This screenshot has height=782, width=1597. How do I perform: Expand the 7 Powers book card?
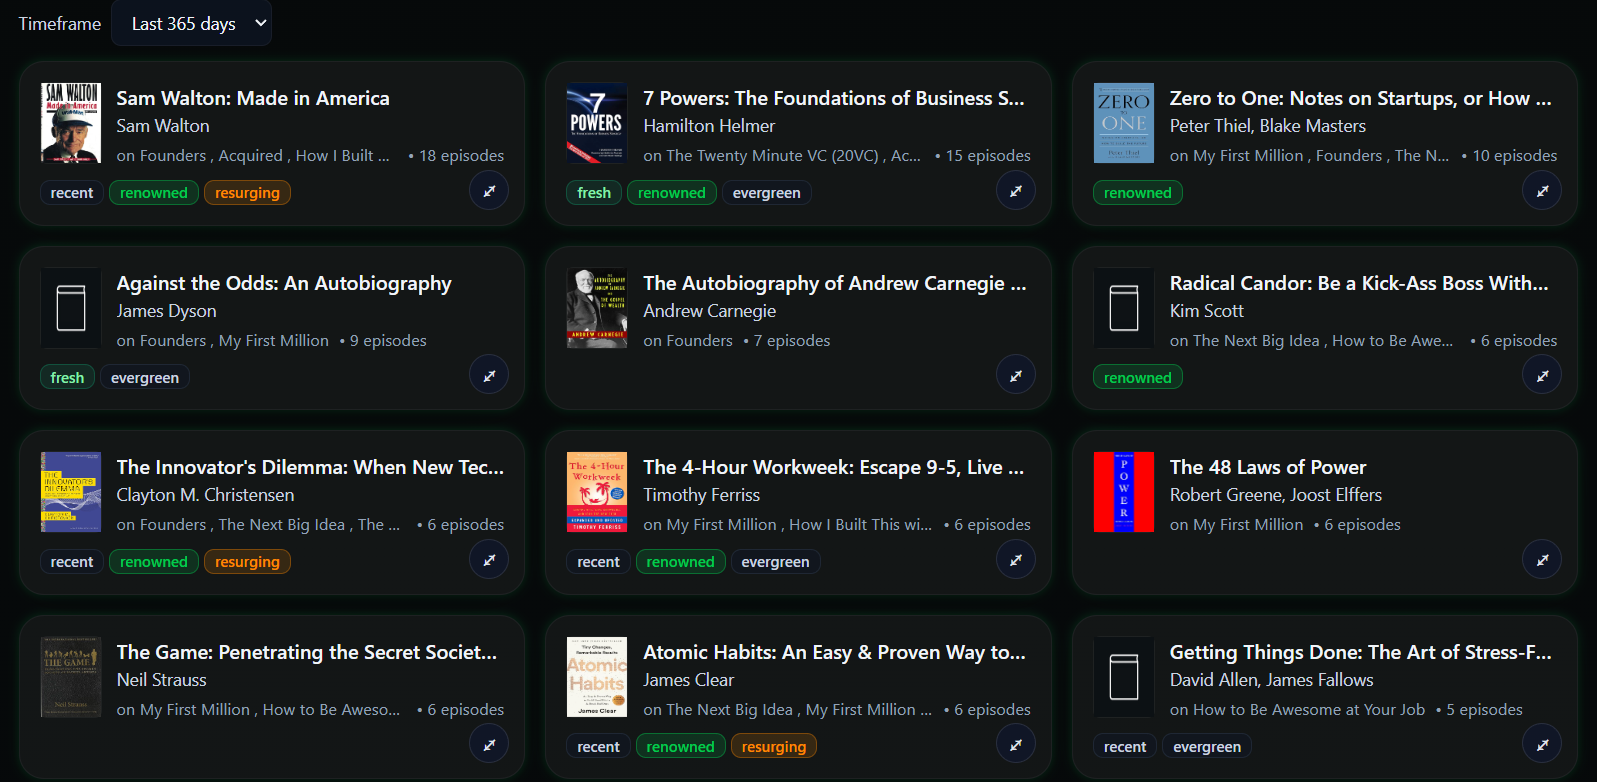[x=1016, y=191]
